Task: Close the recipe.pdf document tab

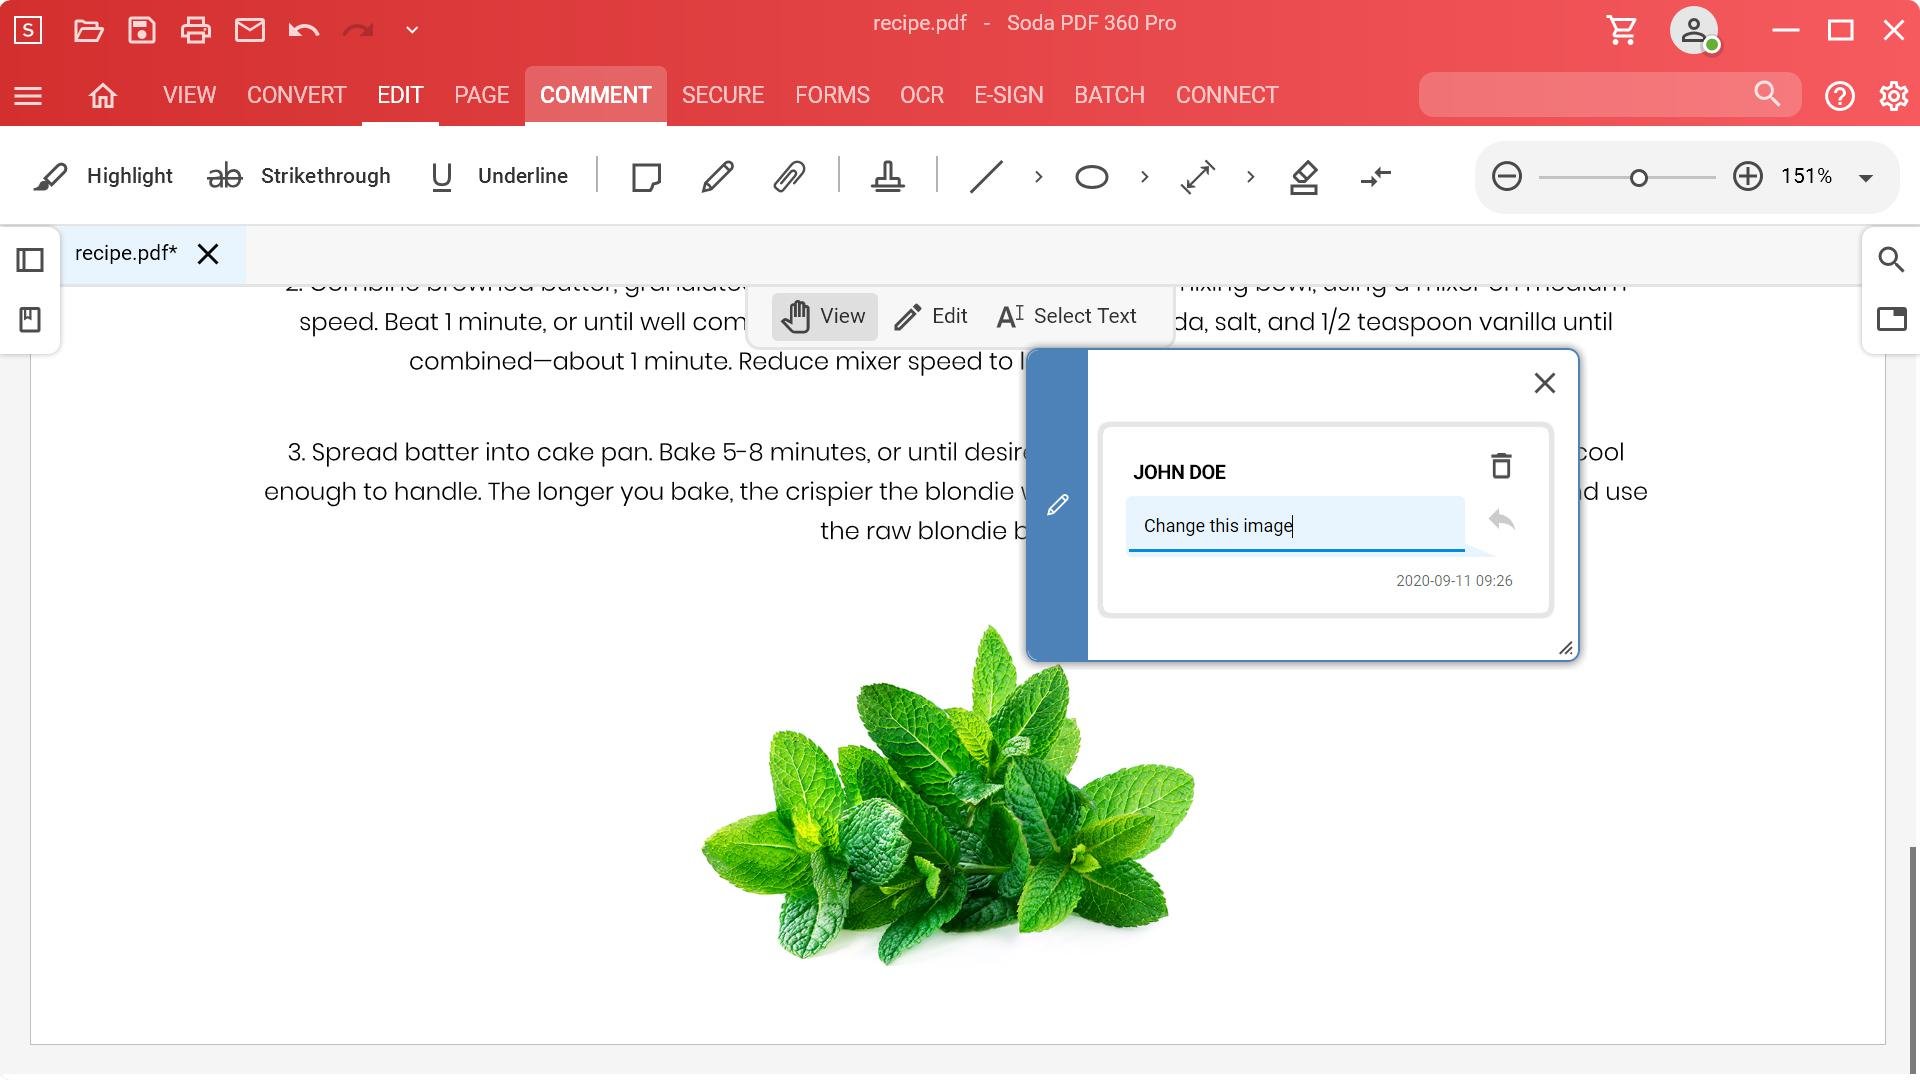Action: [208, 254]
